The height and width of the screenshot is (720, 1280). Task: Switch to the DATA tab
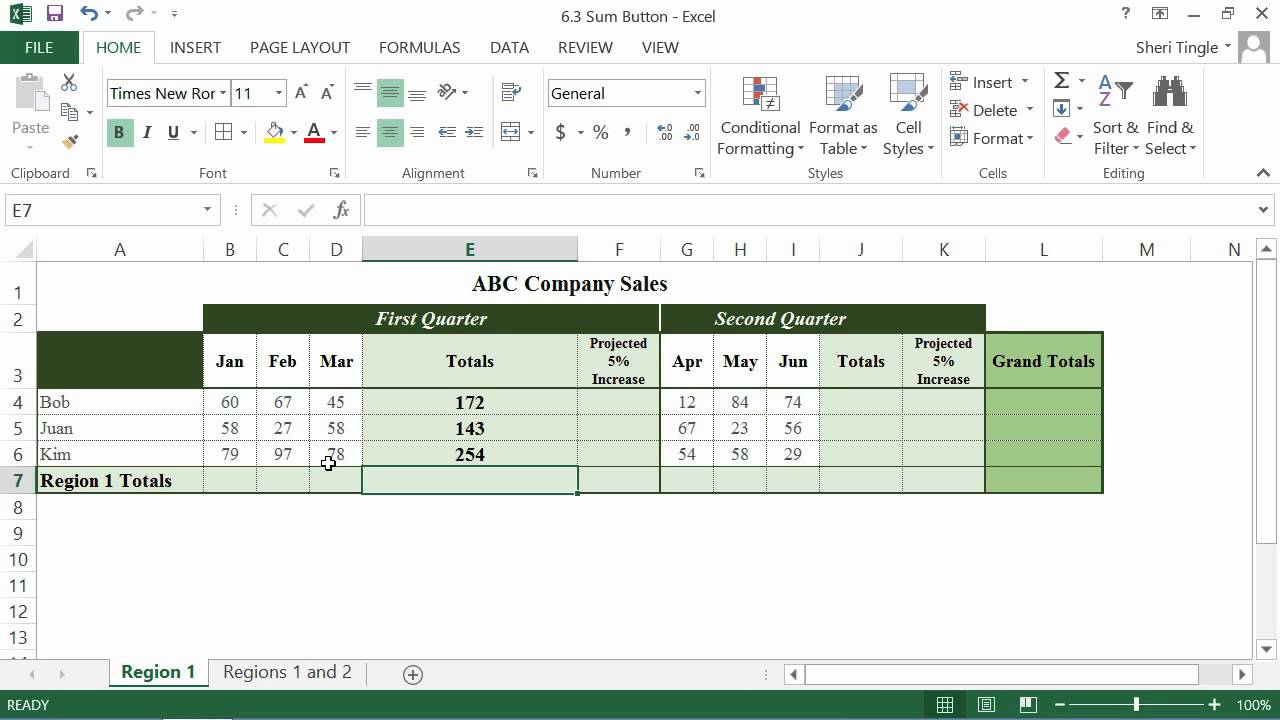pos(509,47)
